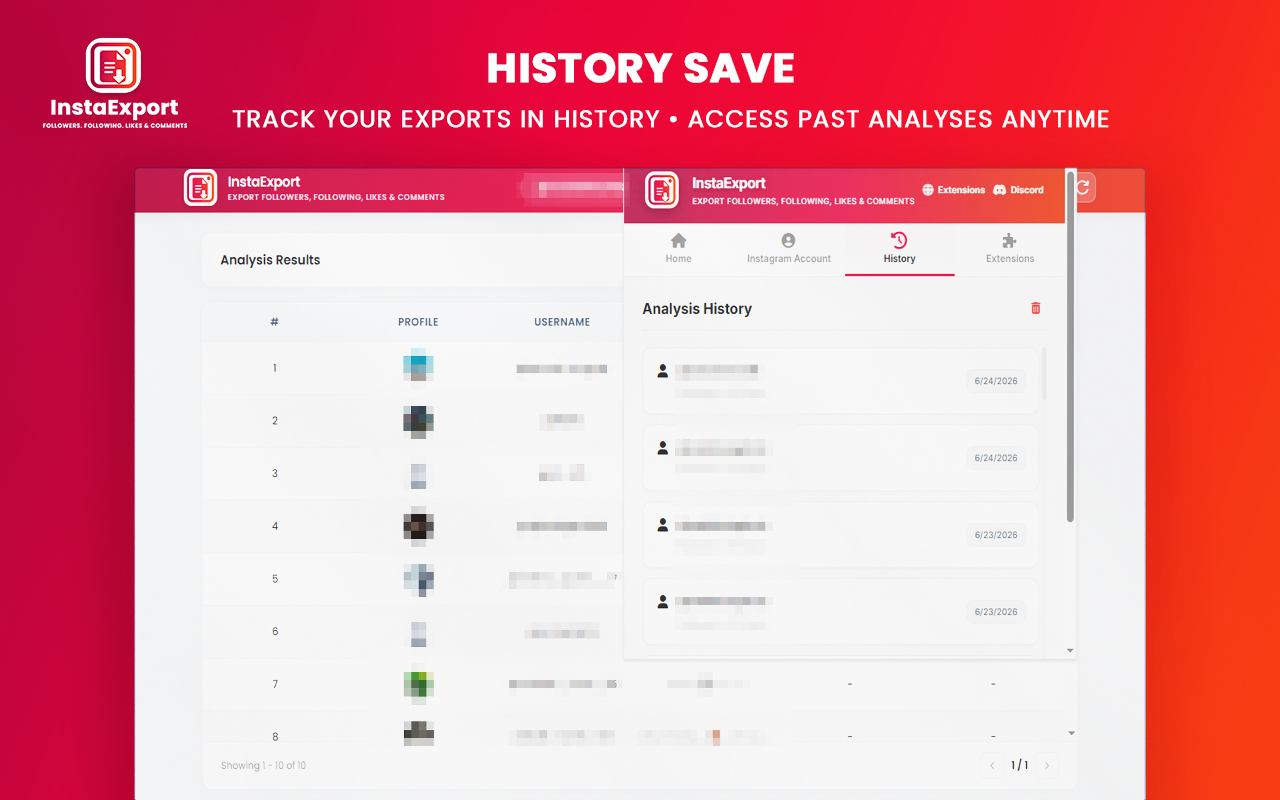Click the "Showing 1 - 10 of 10" text
The width and height of the screenshot is (1280, 800).
click(263, 766)
